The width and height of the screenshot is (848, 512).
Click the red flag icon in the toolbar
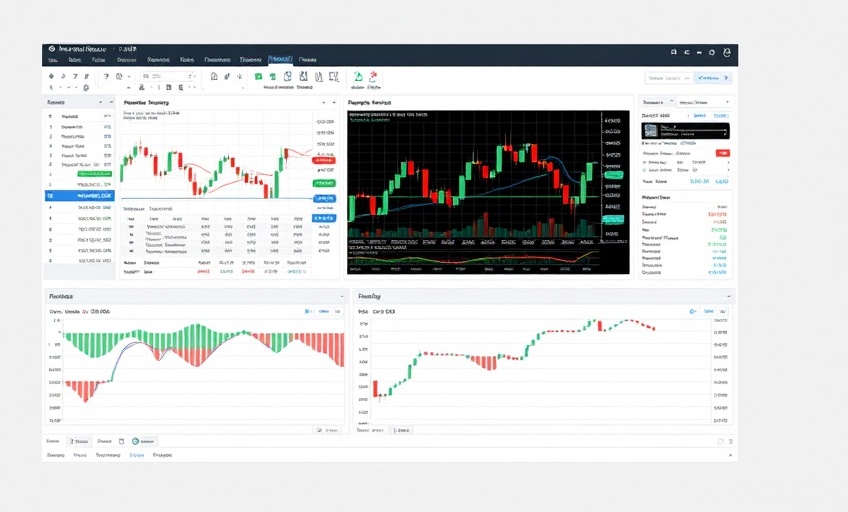click(x=373, y=76)
